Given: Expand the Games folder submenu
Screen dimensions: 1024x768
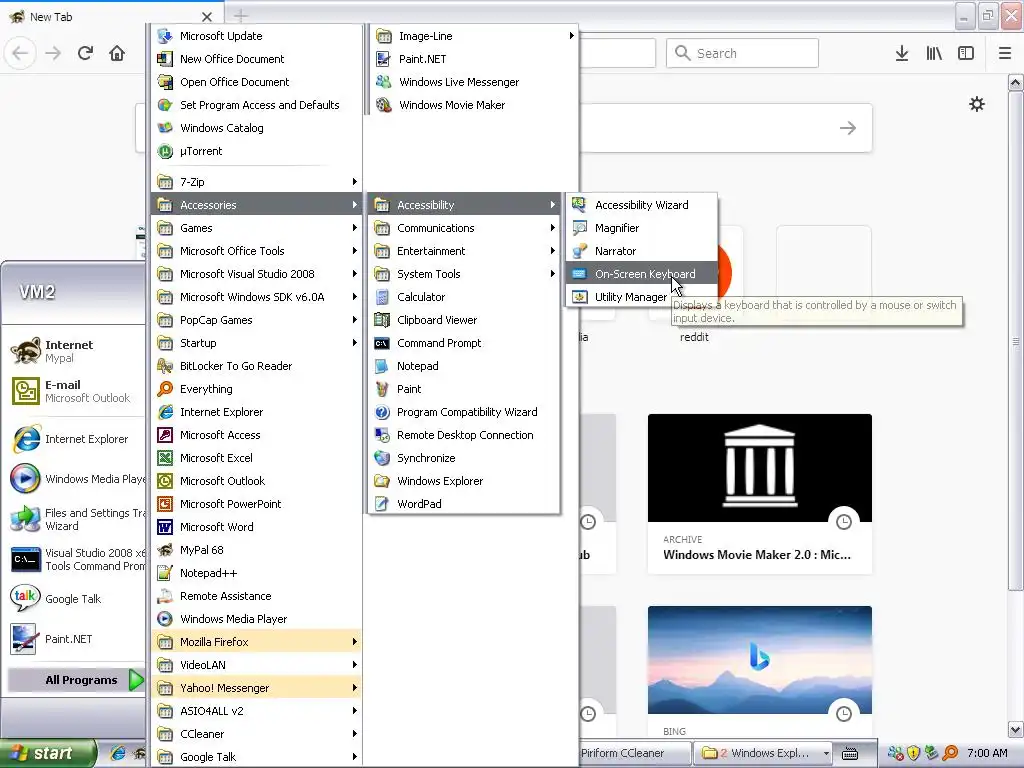Looking at the screenshot, I should (257, 228).
